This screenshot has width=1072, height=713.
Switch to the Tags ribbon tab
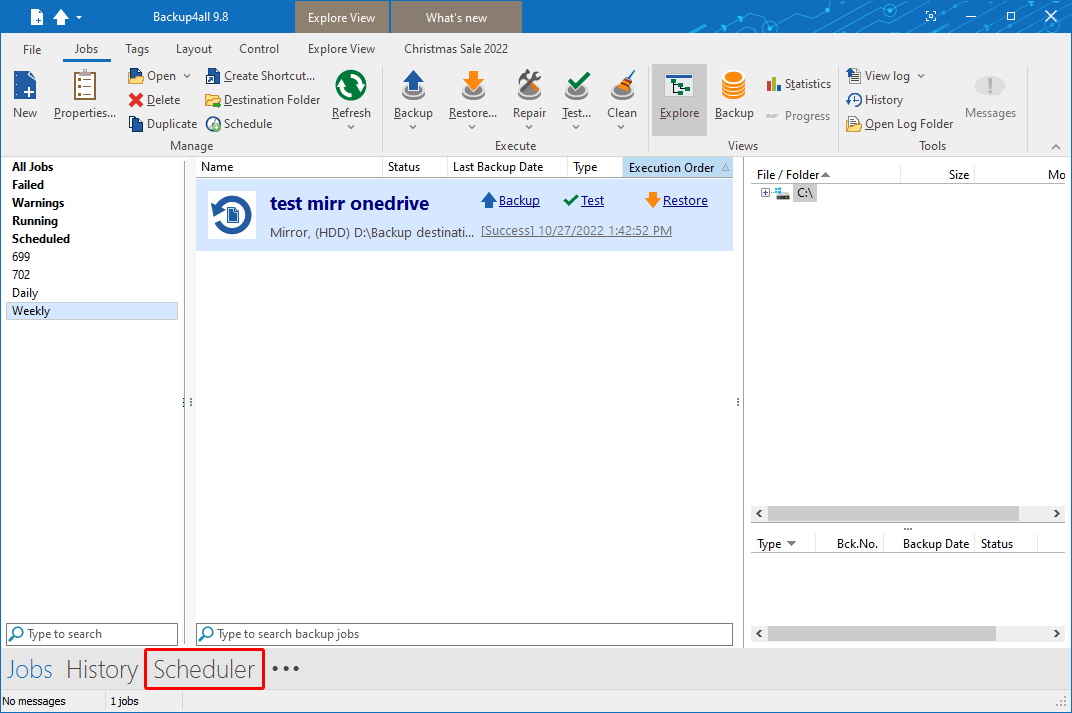point(137,48)
